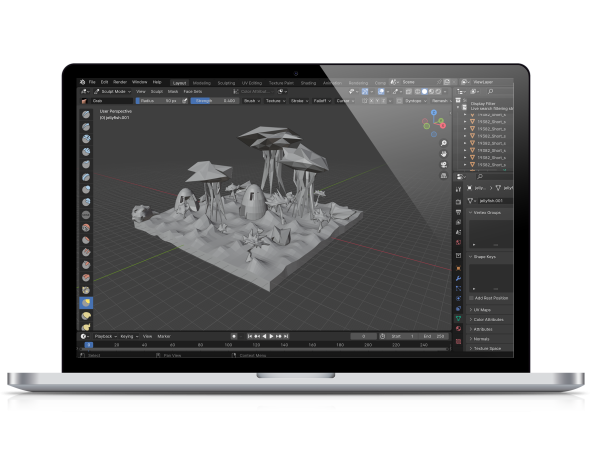Click the viewport pan hand icon

coord(444,154)
